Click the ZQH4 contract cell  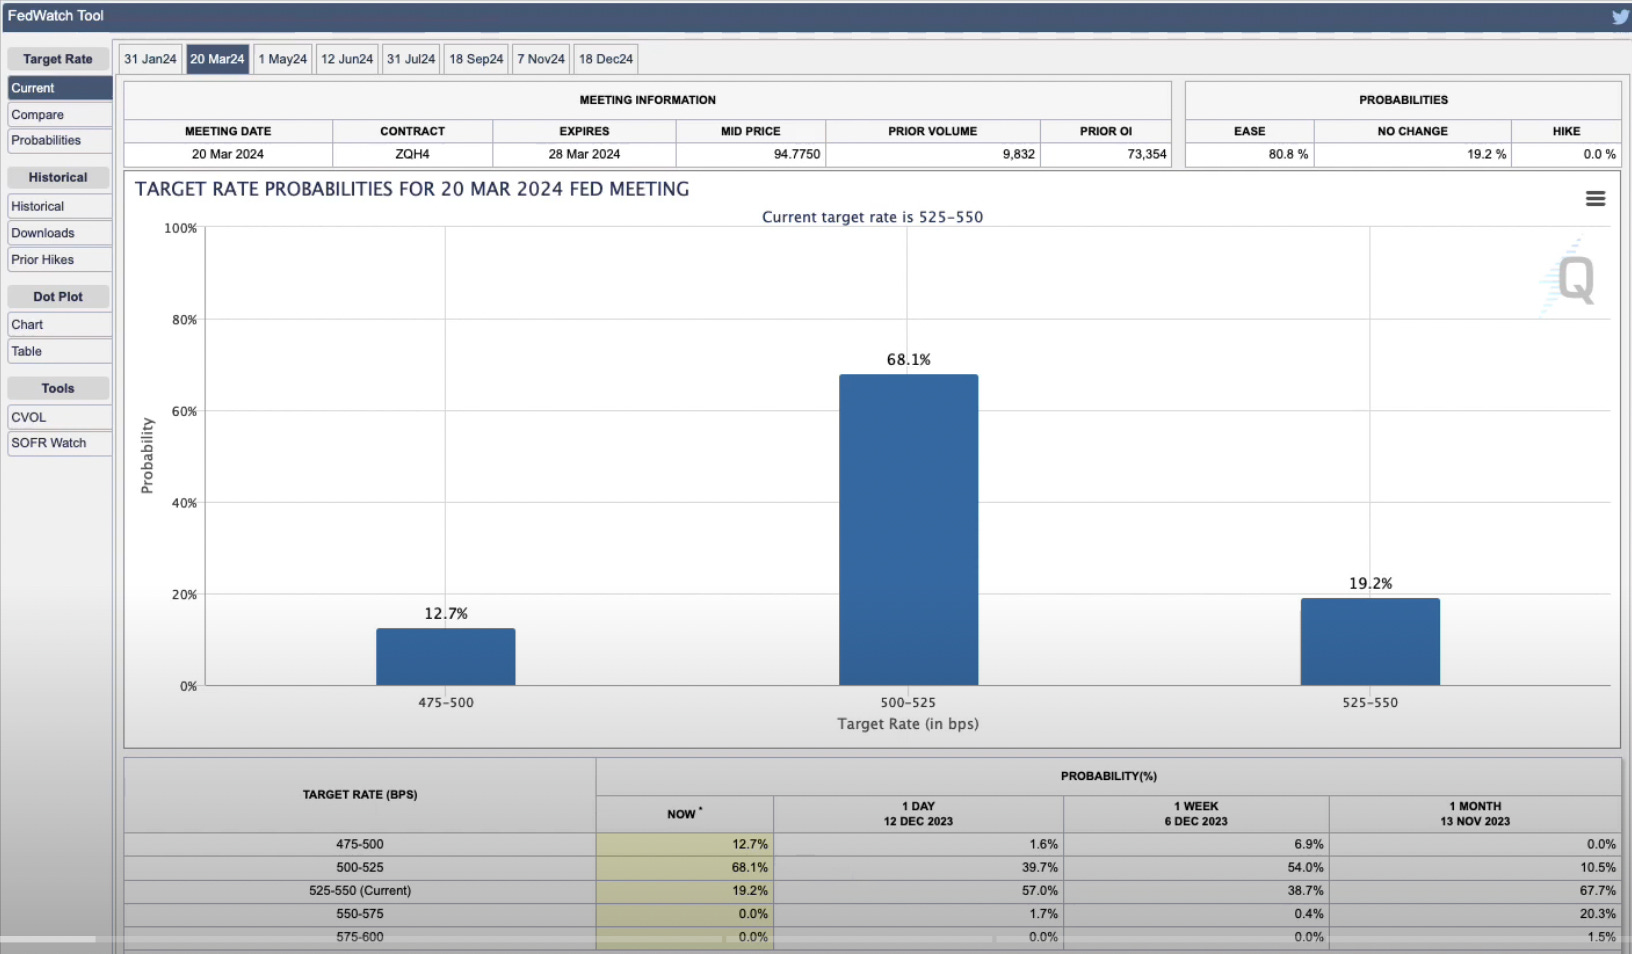tap(412, 154)
